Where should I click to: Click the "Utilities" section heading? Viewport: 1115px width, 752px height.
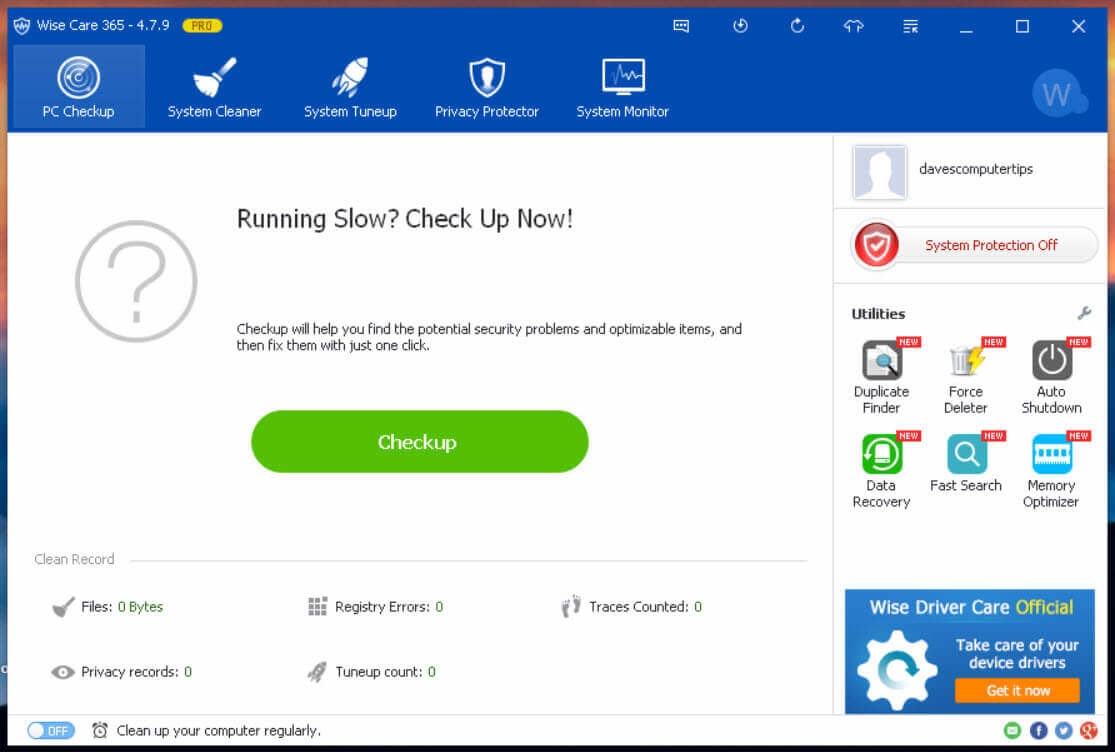coord(878,313)
